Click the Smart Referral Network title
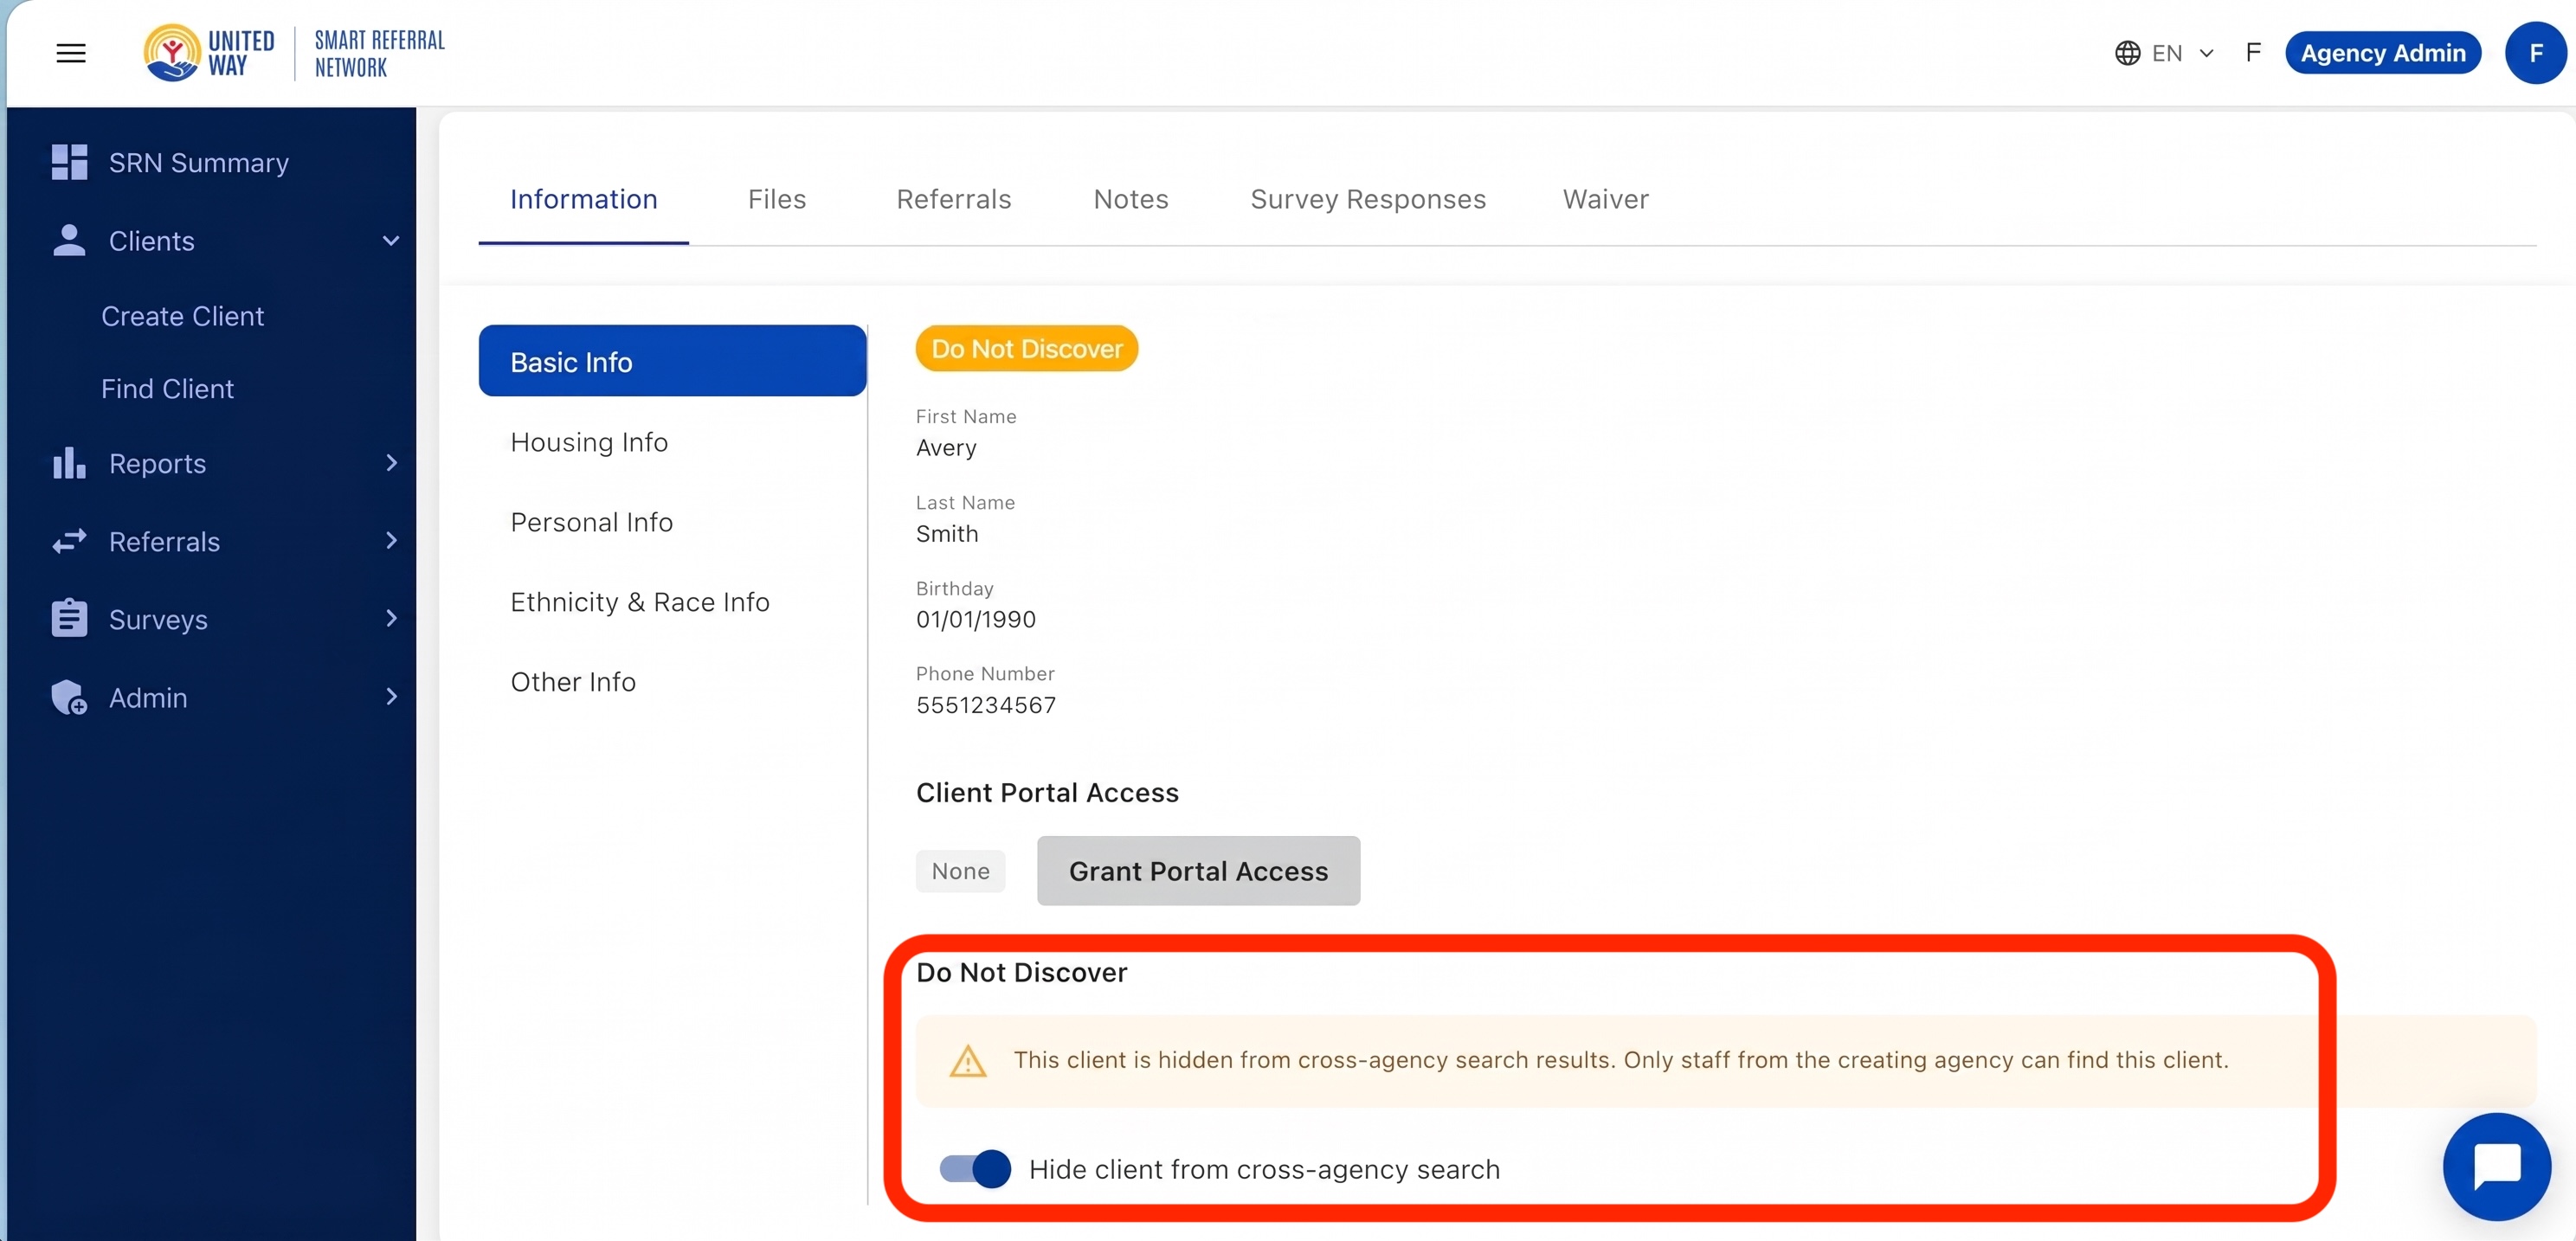Viewport: 2576px width, 1241px height. click(379, 53)
